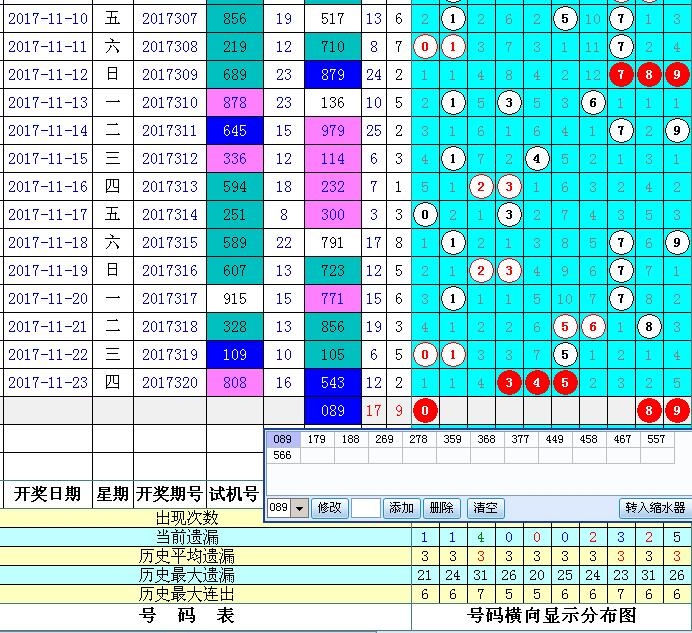Open the 089 number dropdown arrow
The width and height of the screenshot is (692, 633).
(x=301, y=508)
